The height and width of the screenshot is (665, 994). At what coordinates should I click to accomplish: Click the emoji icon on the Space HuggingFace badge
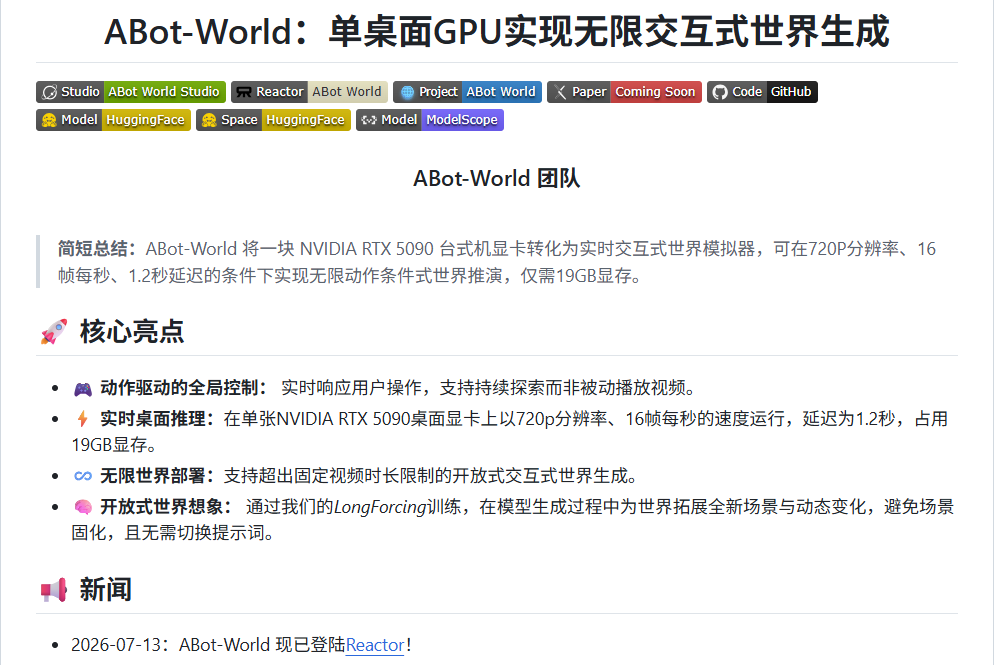[209, 120]
